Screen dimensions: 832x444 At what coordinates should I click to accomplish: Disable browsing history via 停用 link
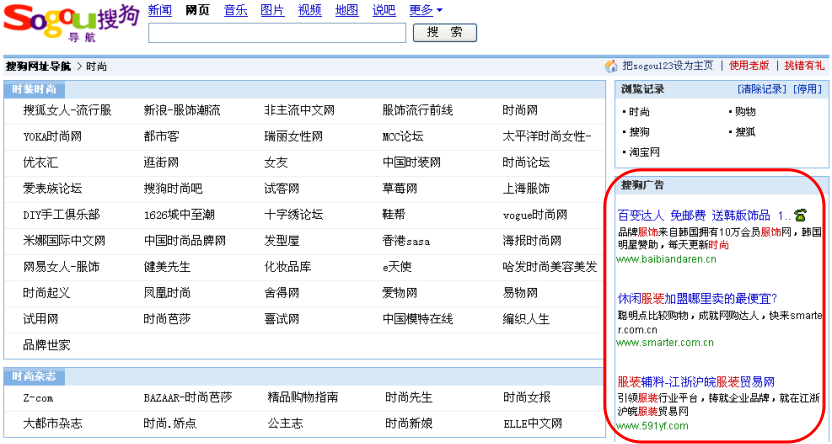(807, 89)
